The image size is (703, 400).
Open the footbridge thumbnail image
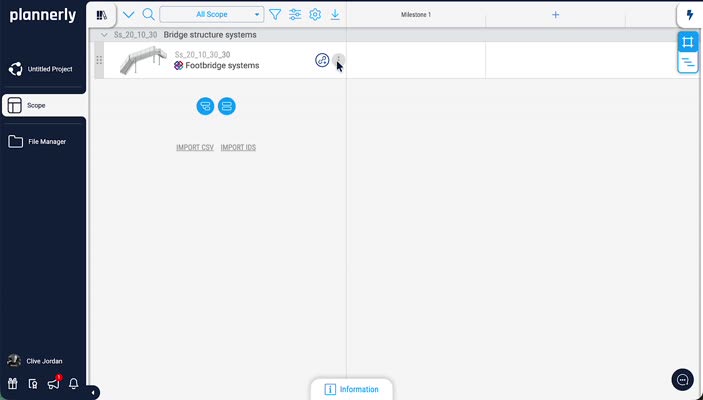[x=143, y=60]
